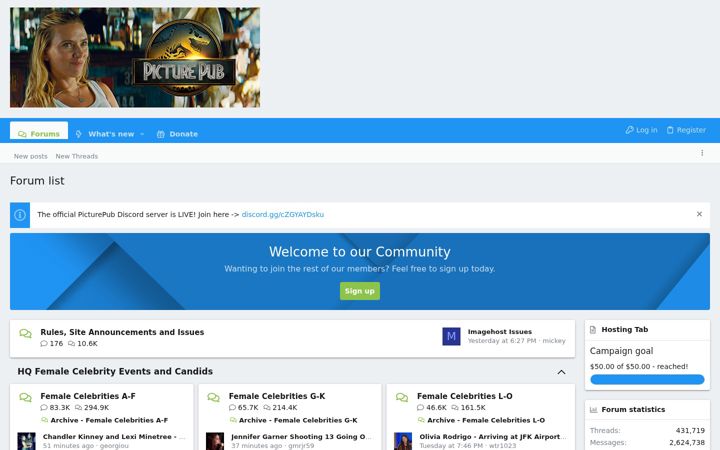Click the PicturePub logo banner

[x=135, y=57]
